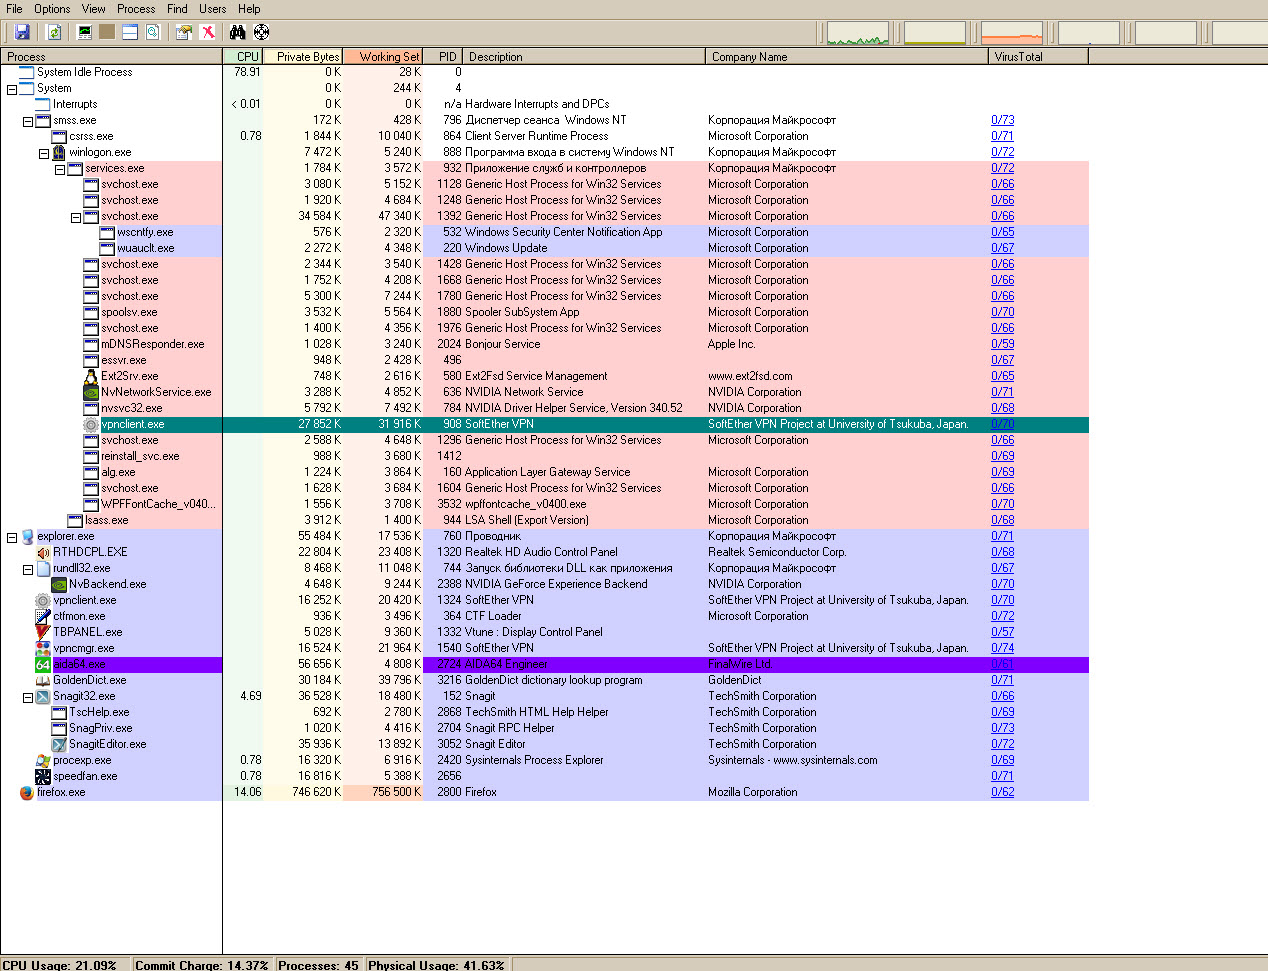The height and width of the screenshot is (971, 1268).
Task: Collapse the Snagit32.exe child processes
Action: coord(28,697)
